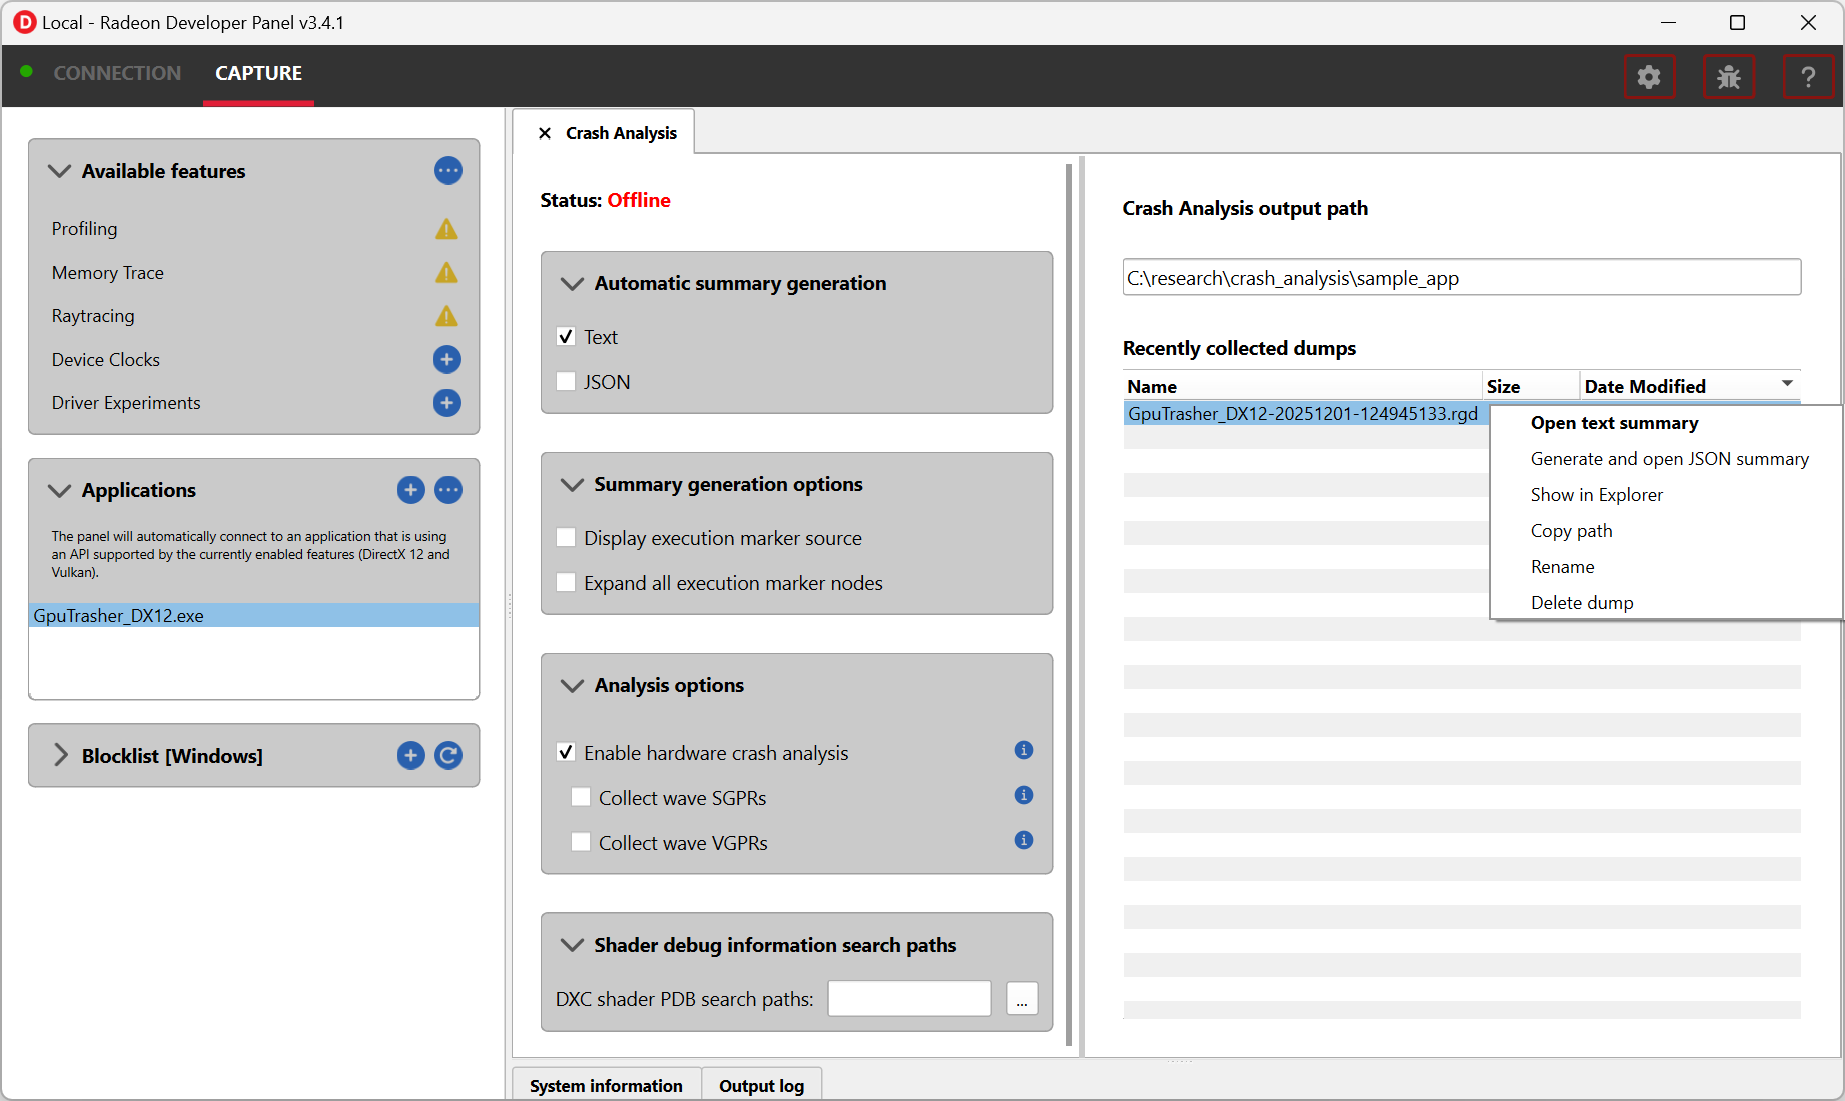Refresh the Blocklist with the reload icon
1845x1101 pixels.
coord(448,755)
